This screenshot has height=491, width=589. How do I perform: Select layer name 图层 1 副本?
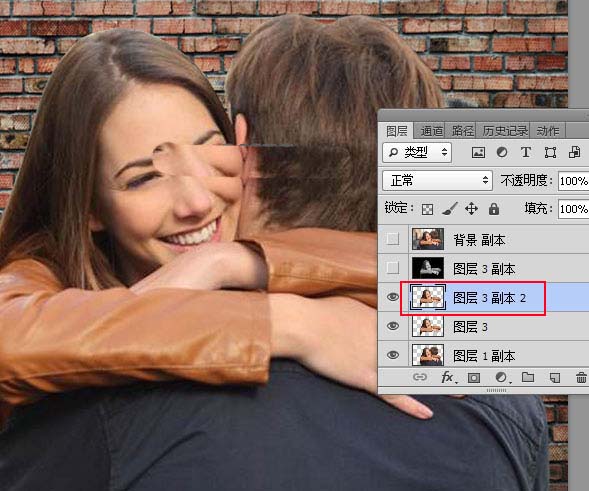point(484,356)
